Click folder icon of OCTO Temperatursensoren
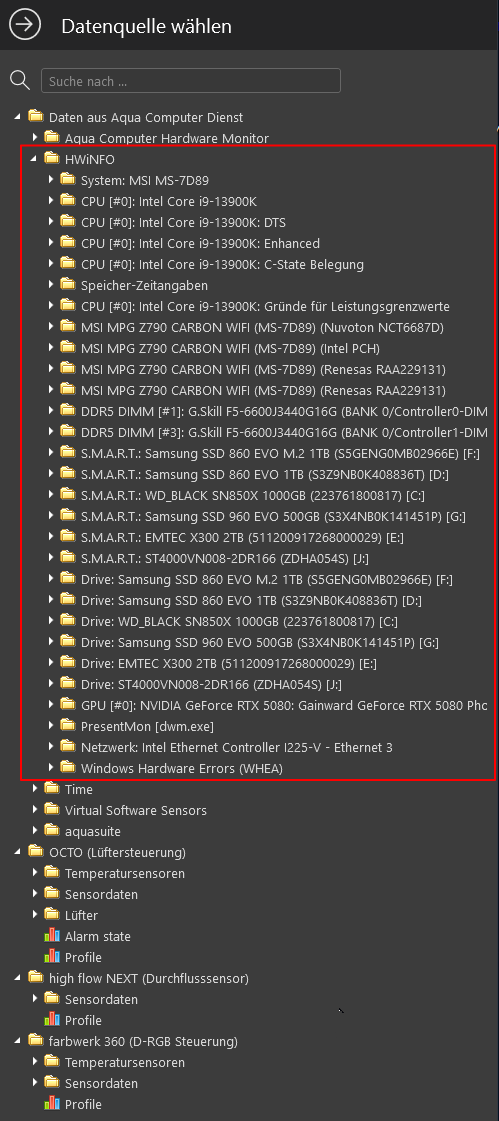This screenshot has height=1121, width=499. click(x=51, y=873)
